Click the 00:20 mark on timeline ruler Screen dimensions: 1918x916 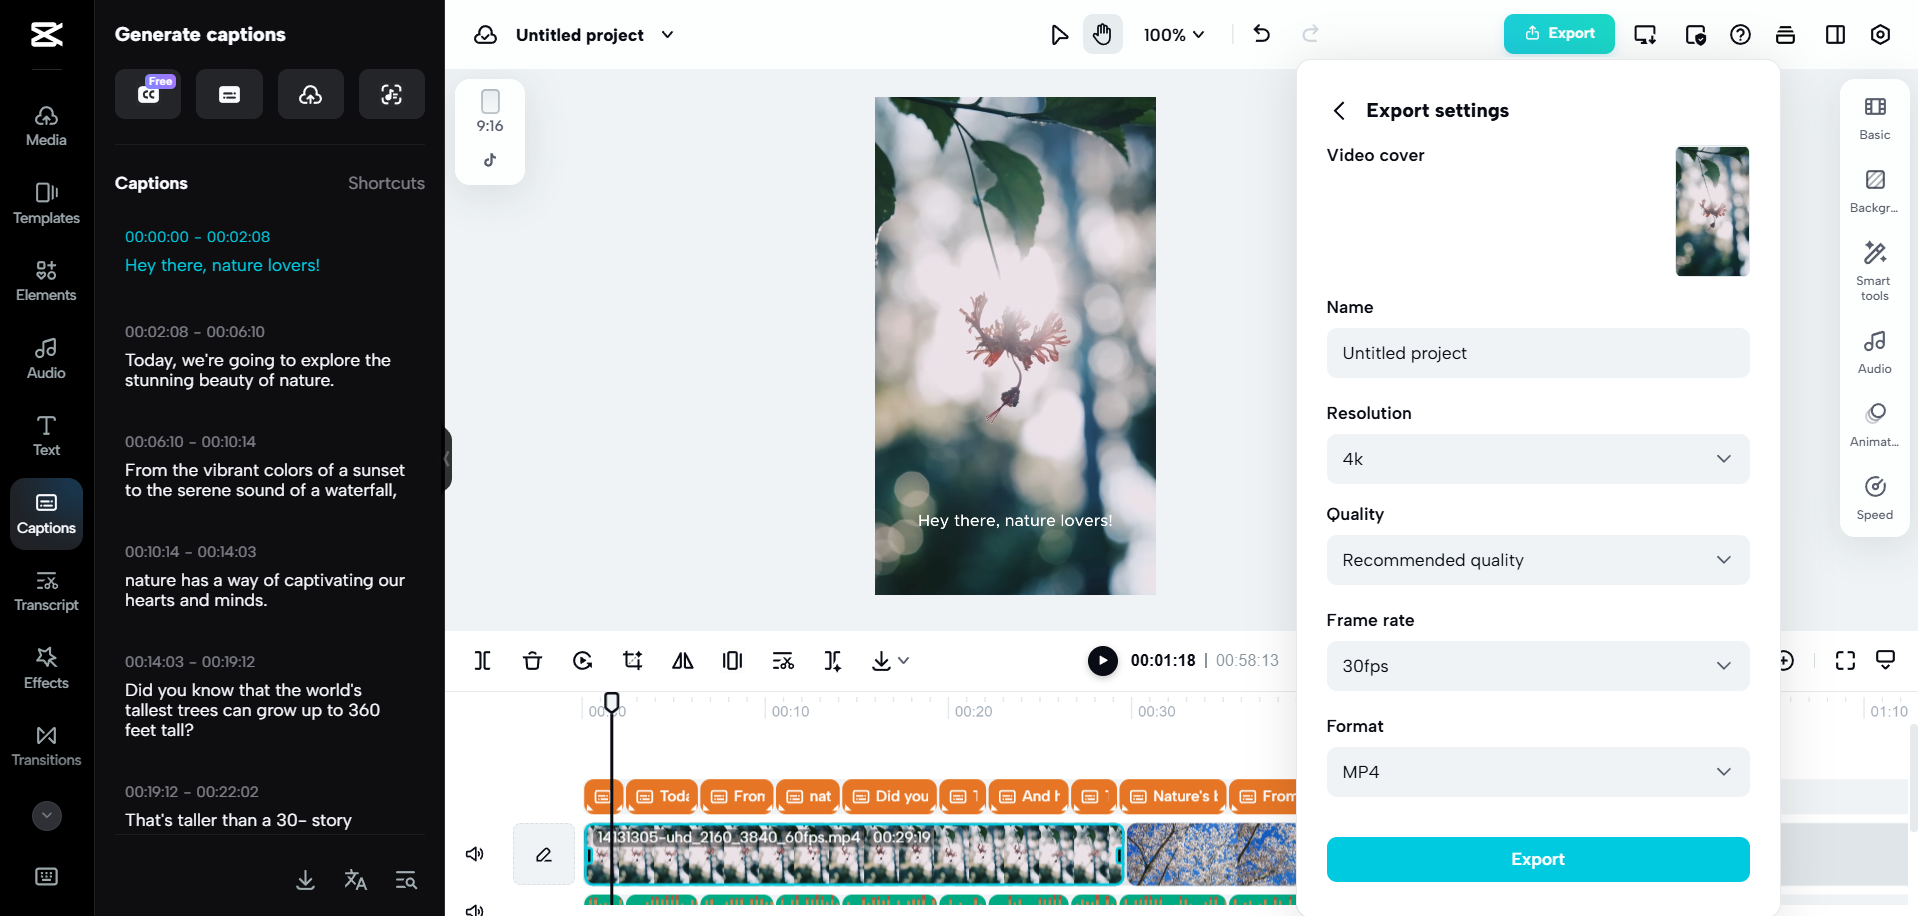pyautogui.click(x=973, y=711)
